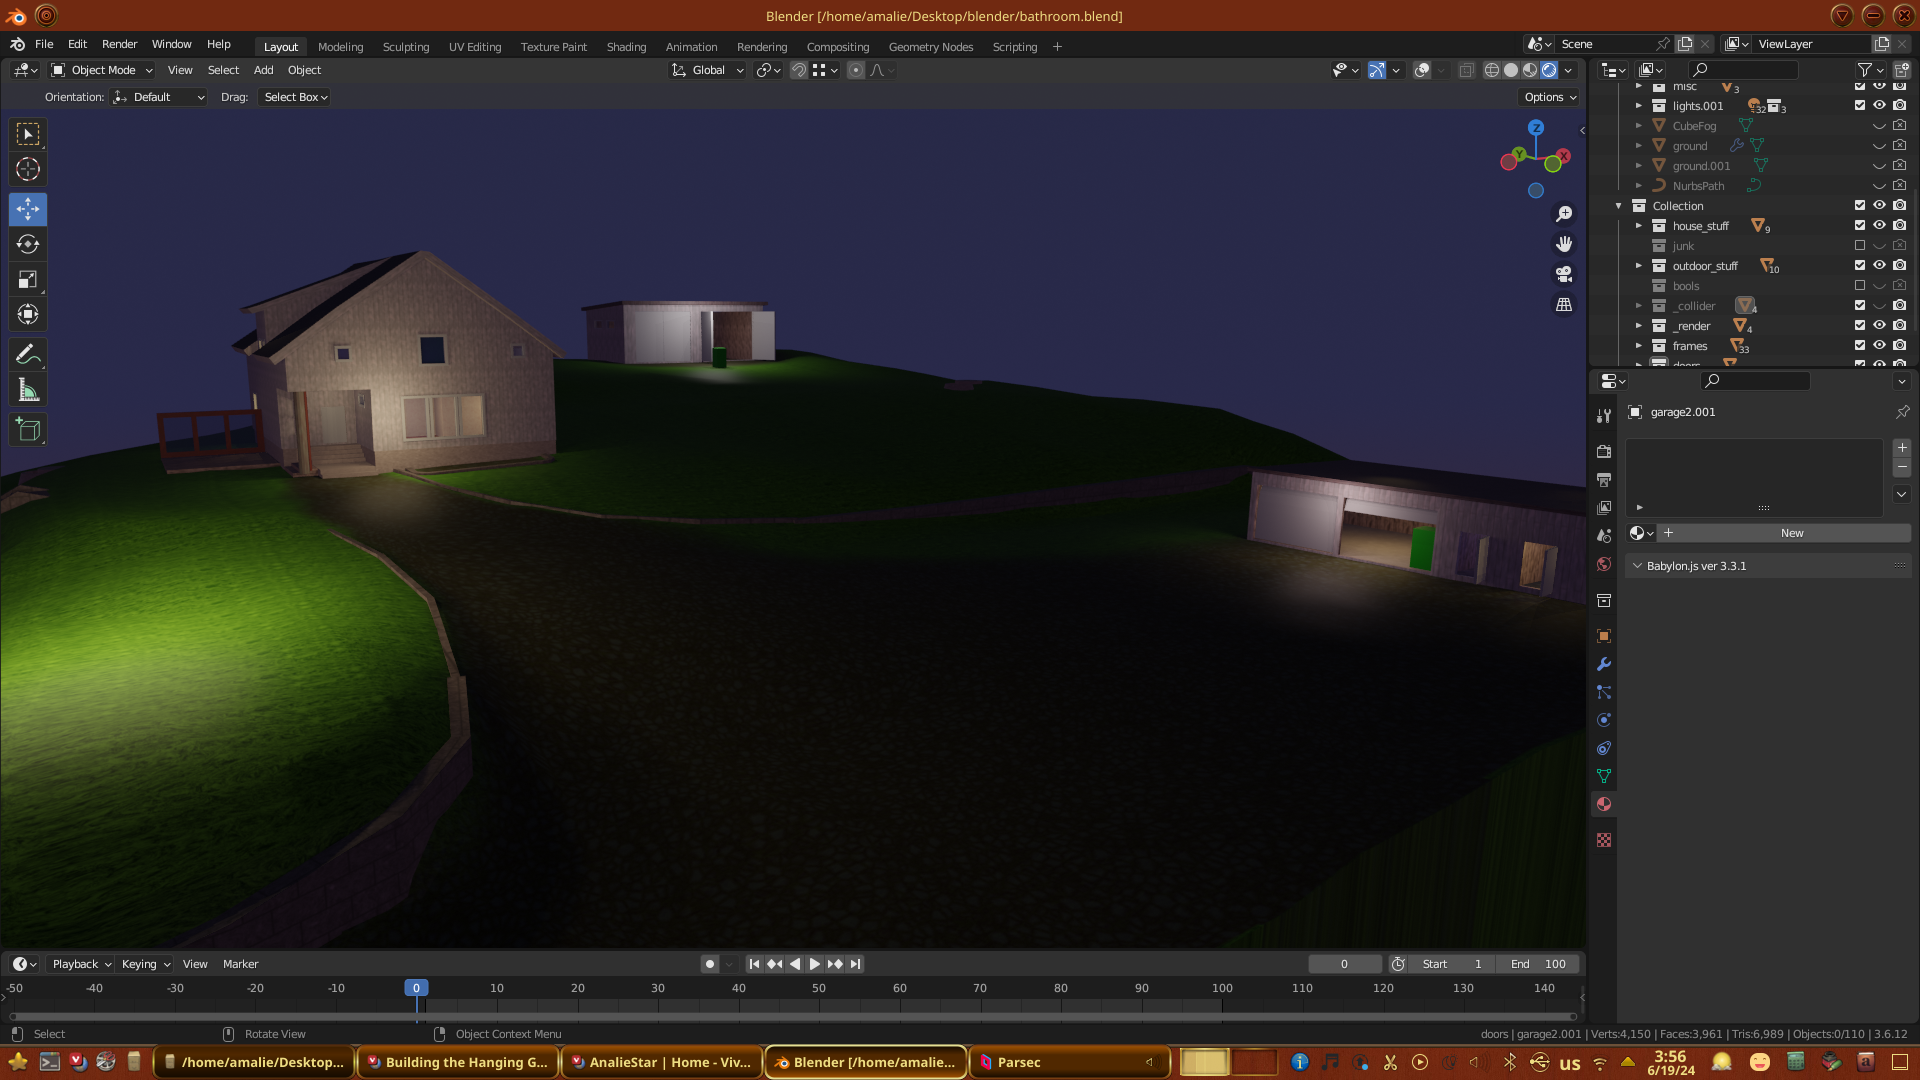Activate the Rotate tool
Viewport: 1920px width, 1080px height.
(28, 244)
